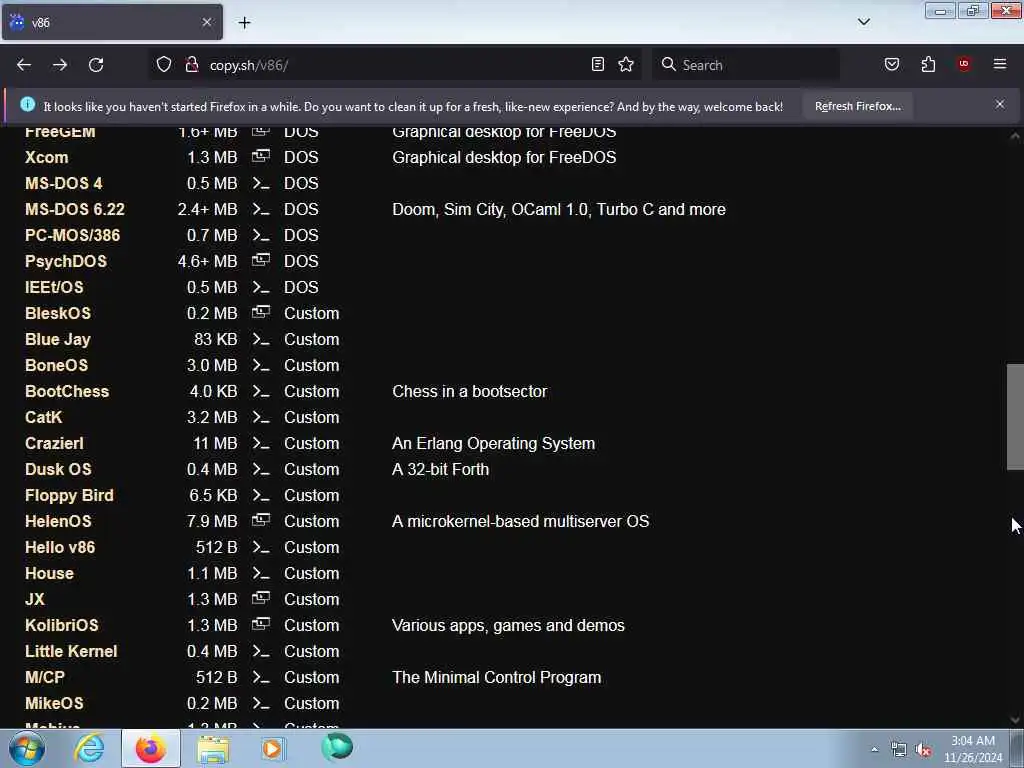Click the 'Chess in a bootsector' description
Image resolution: width=1024 pixels, height=768 pixels.
[x=470, y=392]
